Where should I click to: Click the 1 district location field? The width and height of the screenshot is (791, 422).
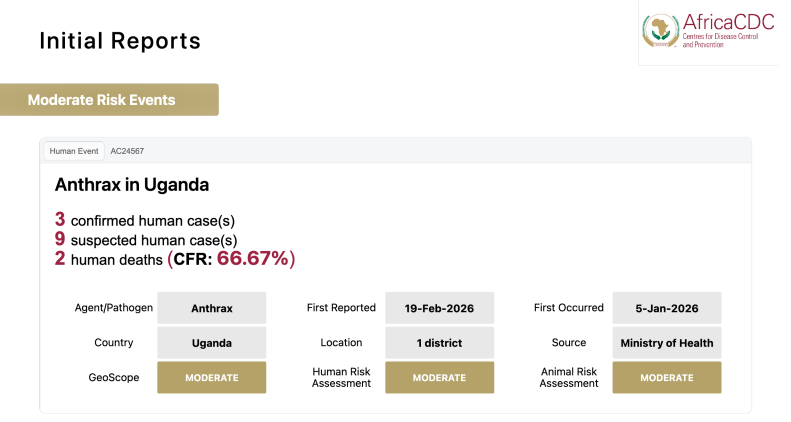pos(439,343)
